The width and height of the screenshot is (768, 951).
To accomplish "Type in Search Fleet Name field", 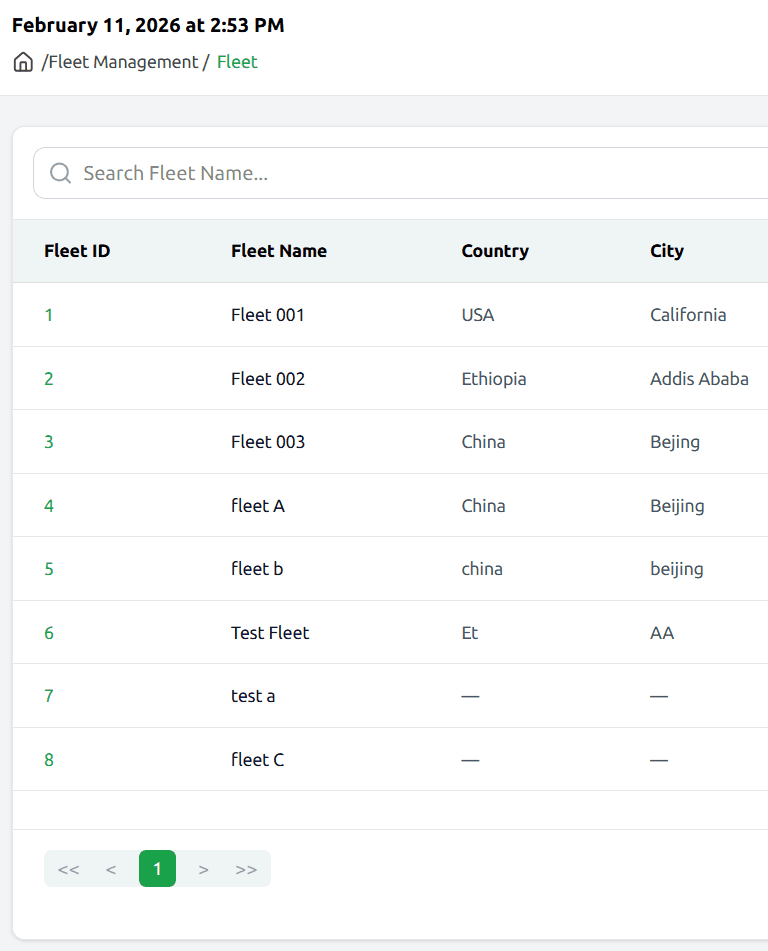I will [x=400, y=173].
